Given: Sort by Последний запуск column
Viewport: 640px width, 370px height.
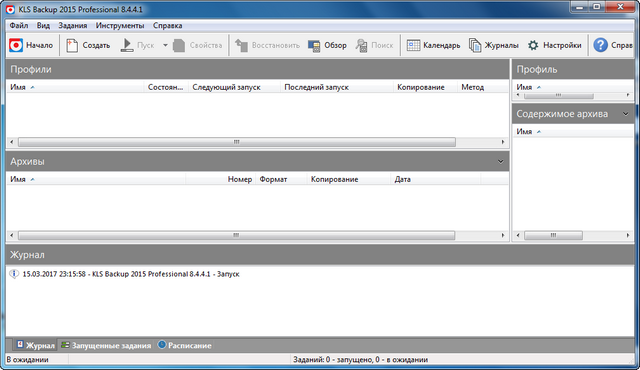Looking at the screenshot, I should [337, 87].
